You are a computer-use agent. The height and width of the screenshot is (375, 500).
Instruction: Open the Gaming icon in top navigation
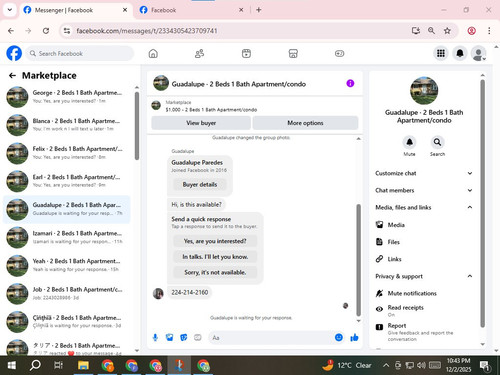[339, 53]
